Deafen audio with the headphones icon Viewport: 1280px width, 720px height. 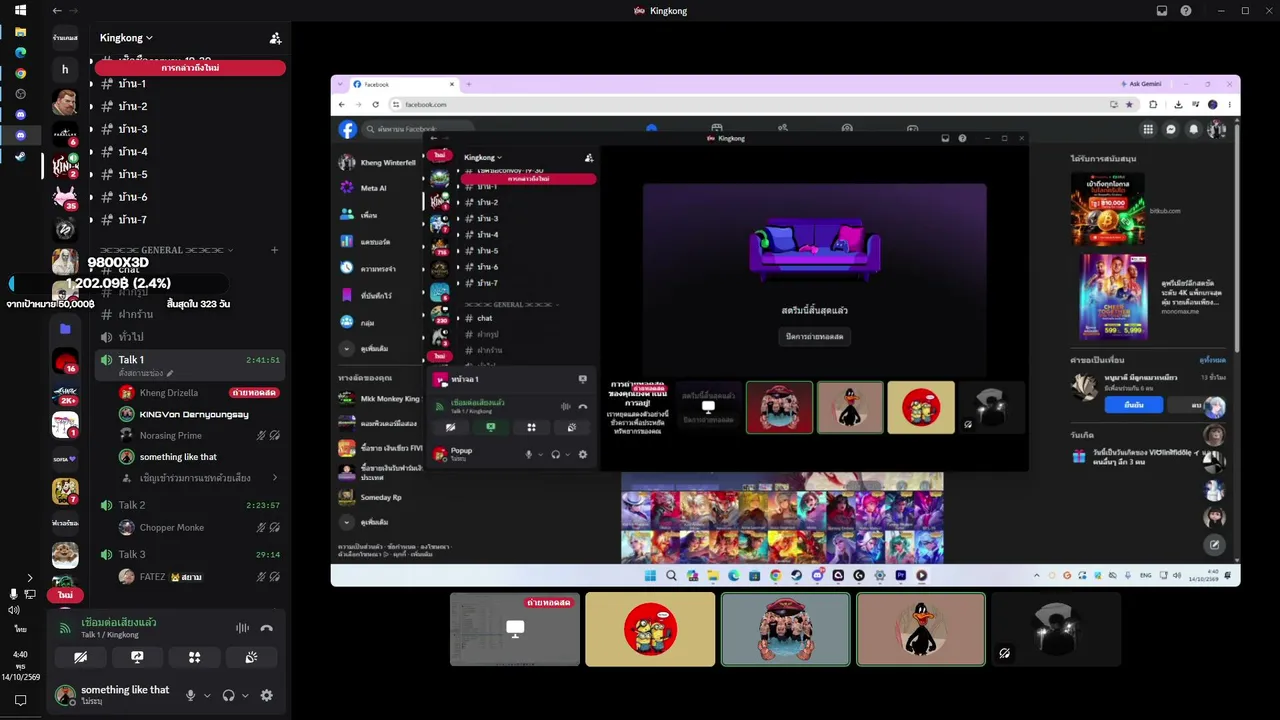tap(229, 695)
